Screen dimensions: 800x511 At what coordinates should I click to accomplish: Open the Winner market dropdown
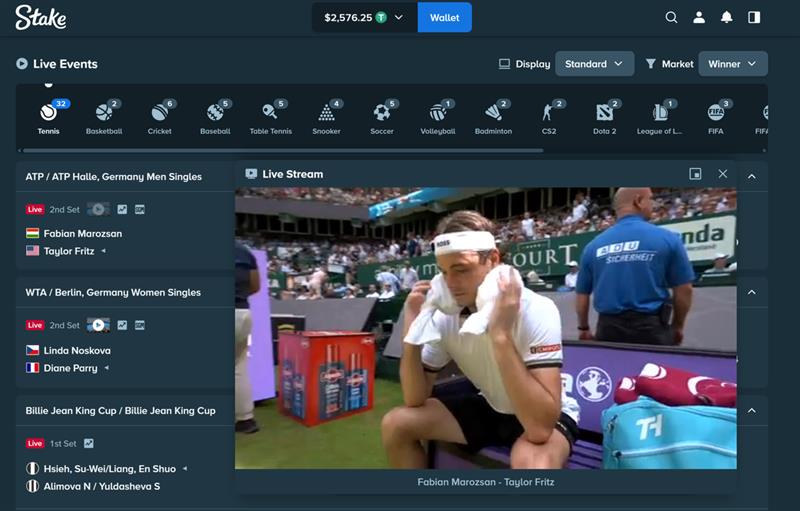(x=733, y=64)
